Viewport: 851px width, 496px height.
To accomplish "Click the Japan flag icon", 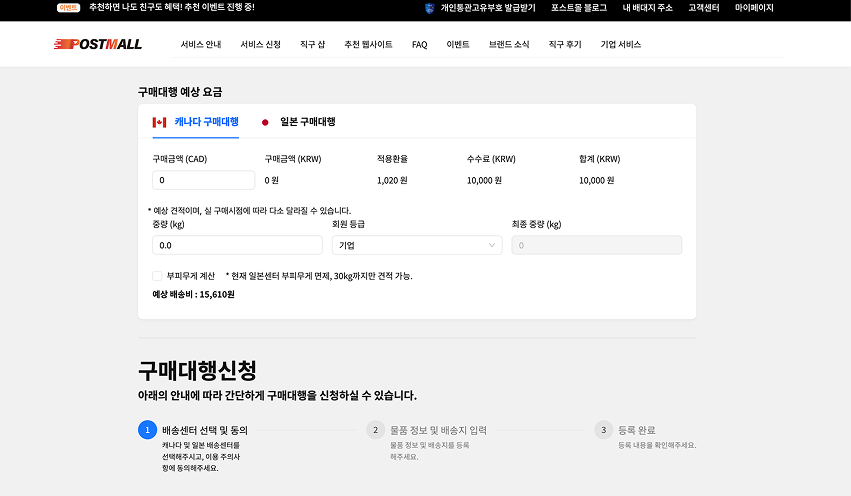I will point(265,122).
